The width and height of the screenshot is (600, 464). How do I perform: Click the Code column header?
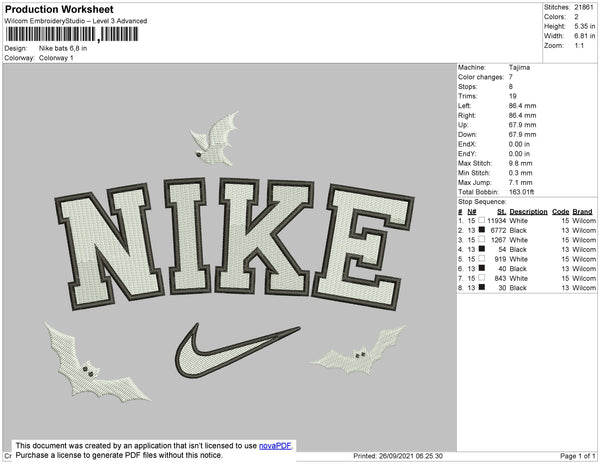pos(561,212)
